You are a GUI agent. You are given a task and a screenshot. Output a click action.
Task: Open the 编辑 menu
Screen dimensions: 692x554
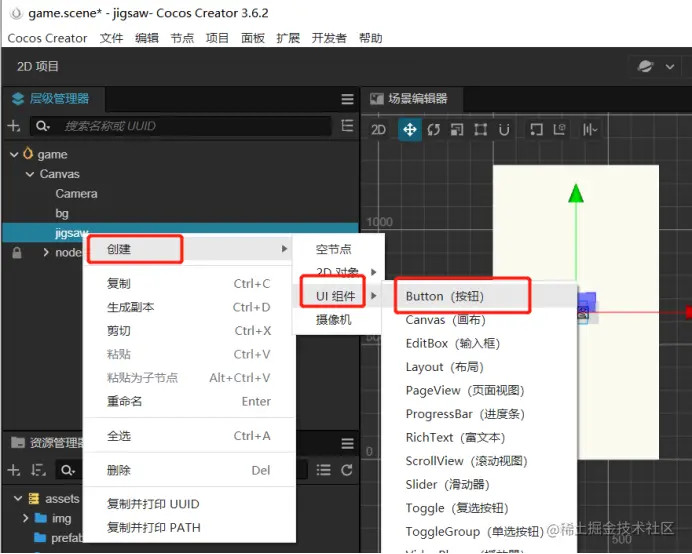tap(147, 38)
